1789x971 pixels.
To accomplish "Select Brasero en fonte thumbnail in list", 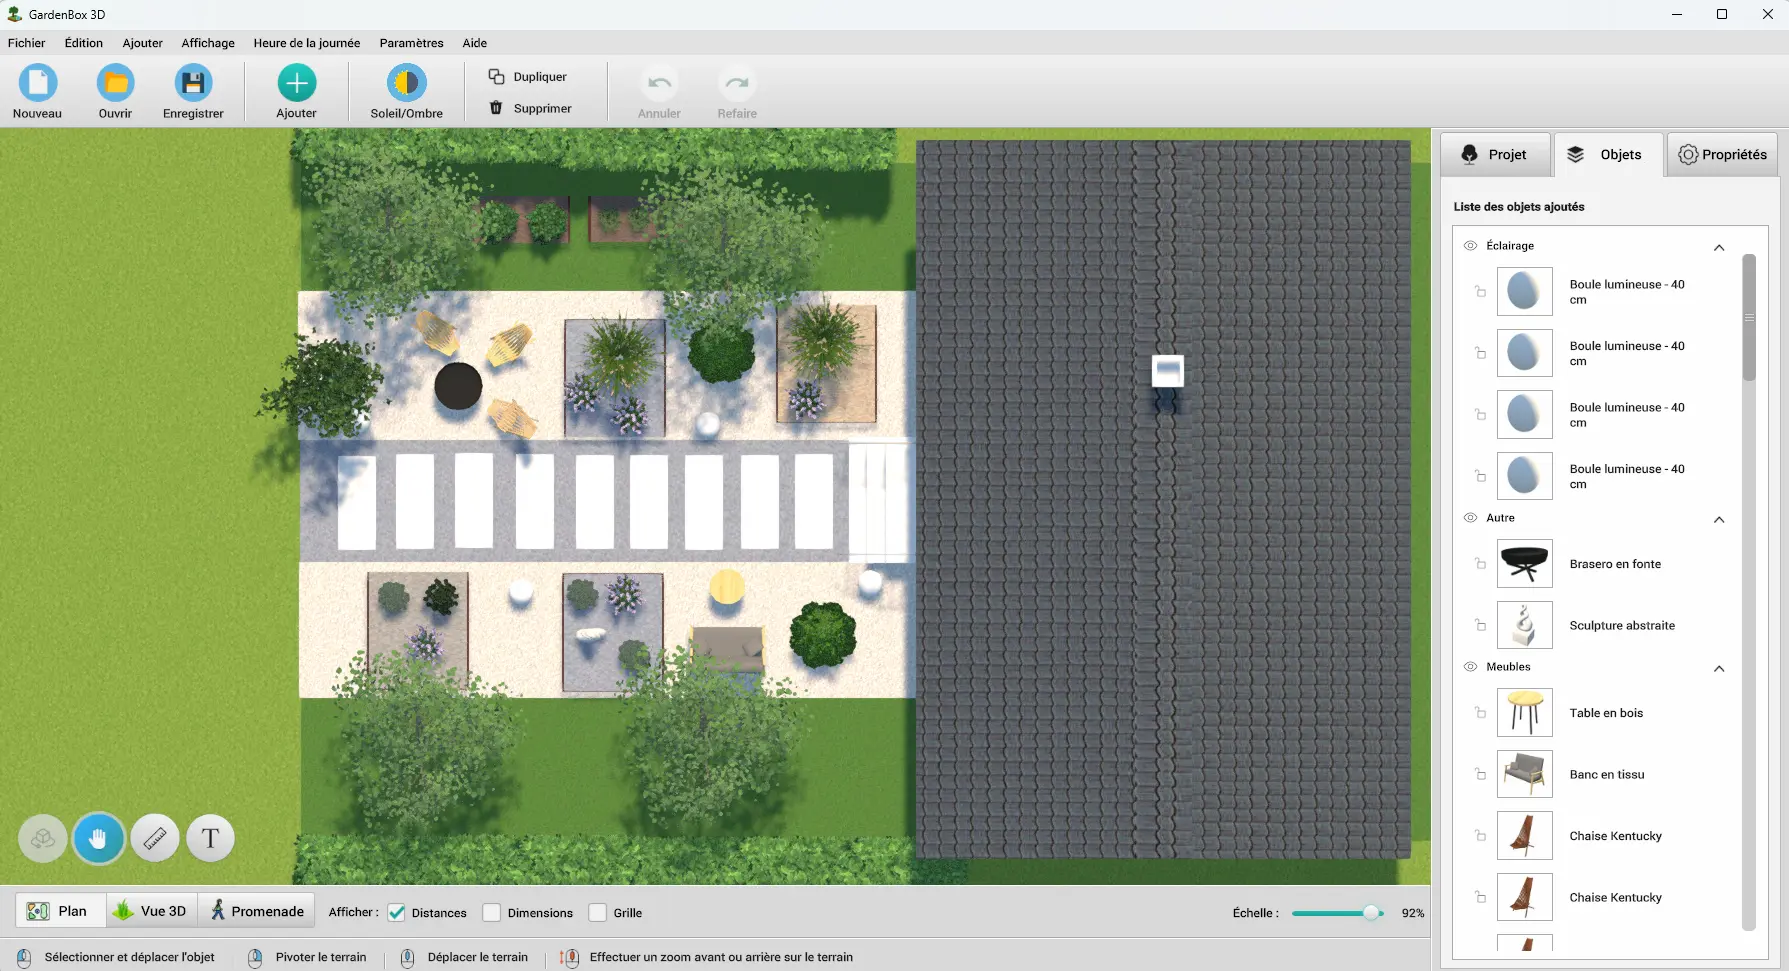I will (1524, 564).
